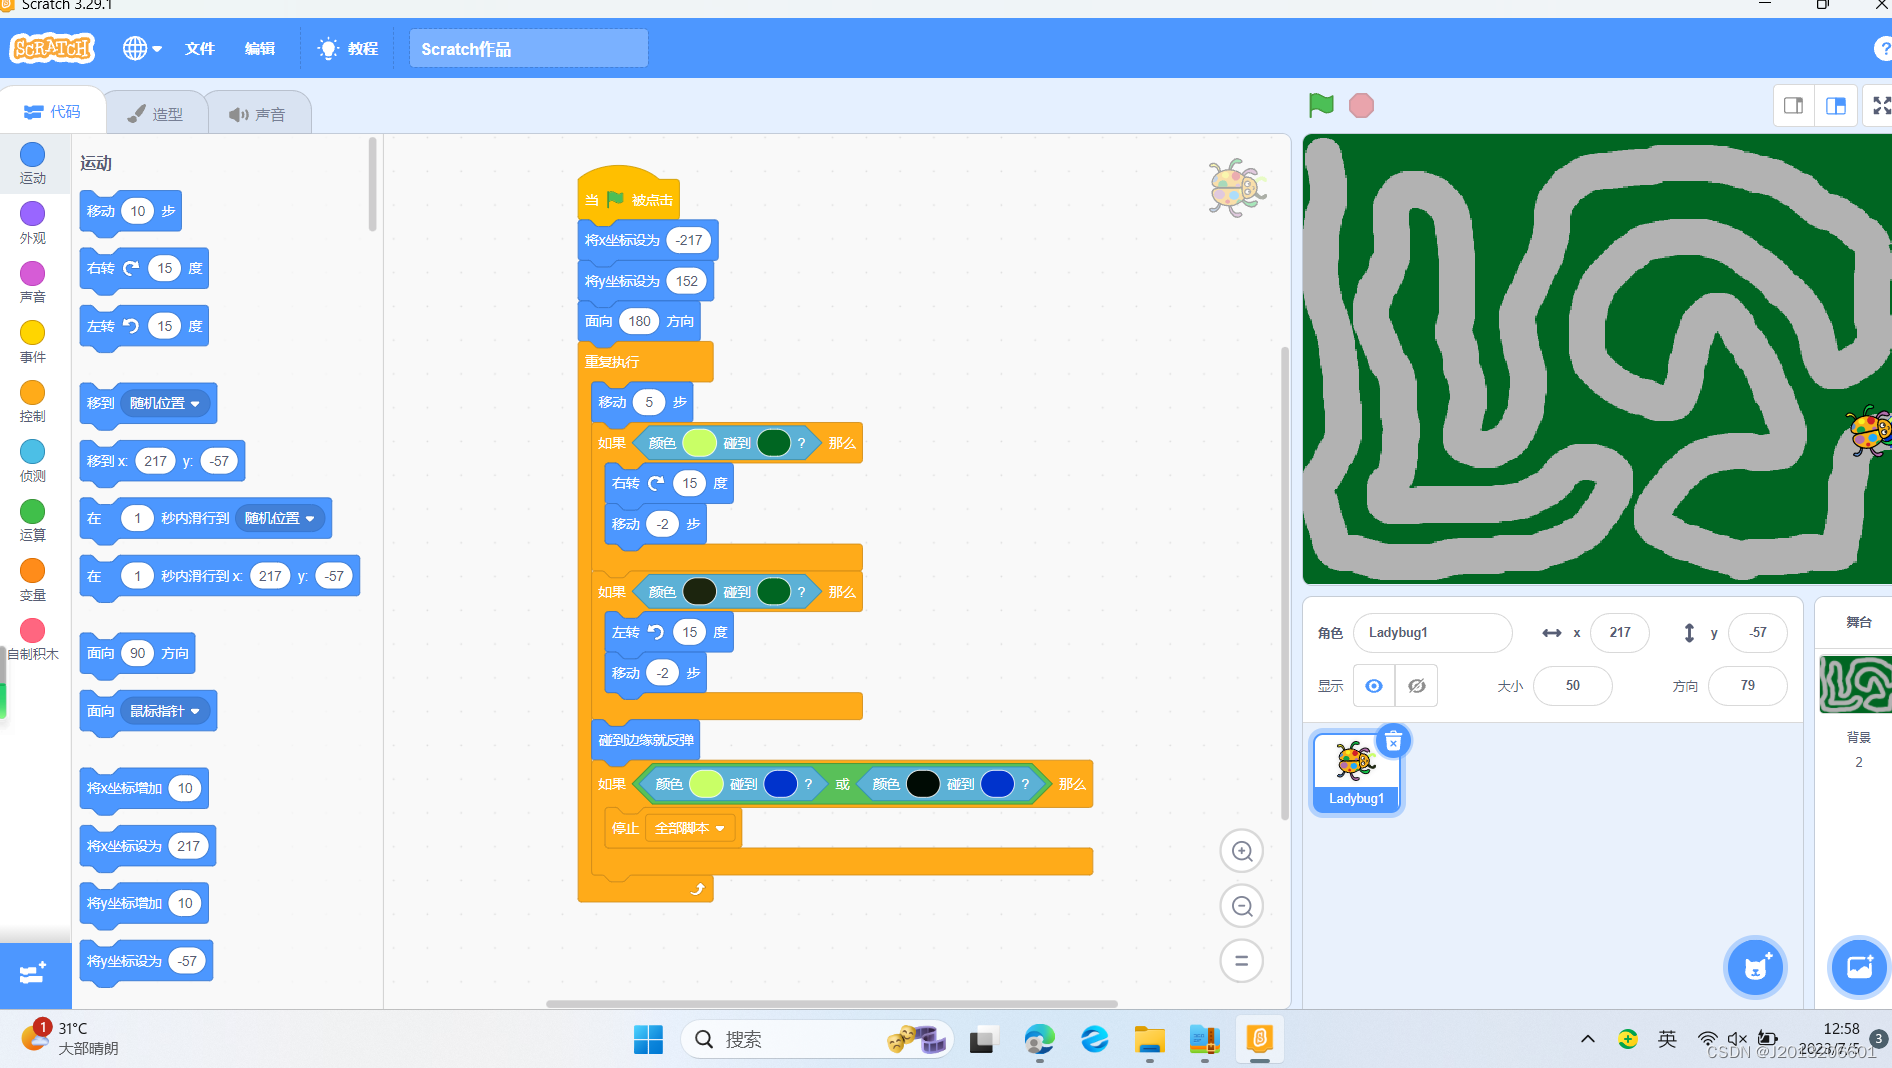Select the 外观 (Looks) block category

pyautogui.click(x=32, y=222)
